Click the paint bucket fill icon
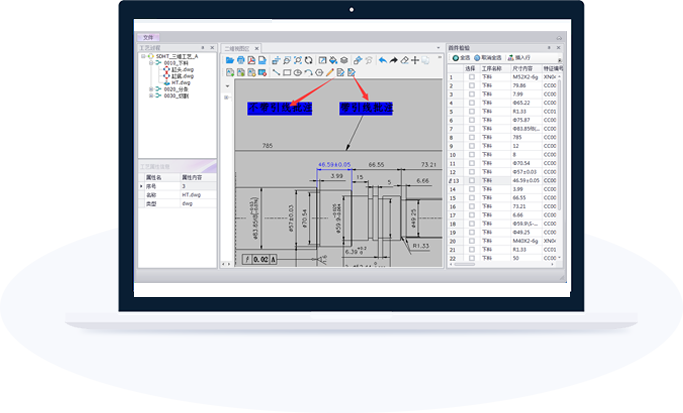Viewport: 683px width, 413px height. 333,60
